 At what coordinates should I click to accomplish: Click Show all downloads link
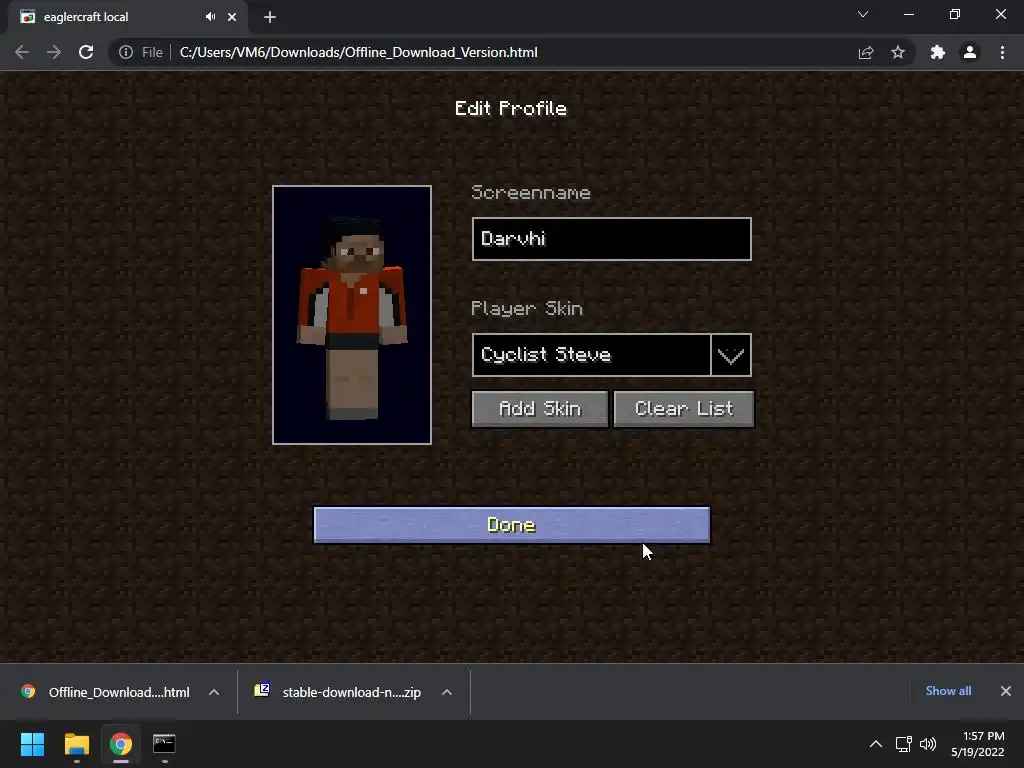click(x=948, y=691)
